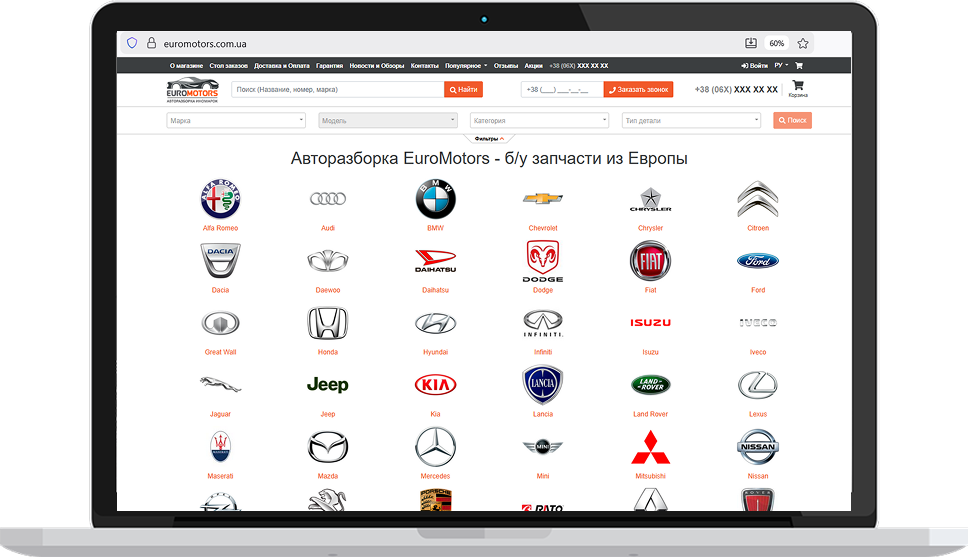Screen dimensions: 968x557
Task: Focus the part search input field
Action: 338,90
